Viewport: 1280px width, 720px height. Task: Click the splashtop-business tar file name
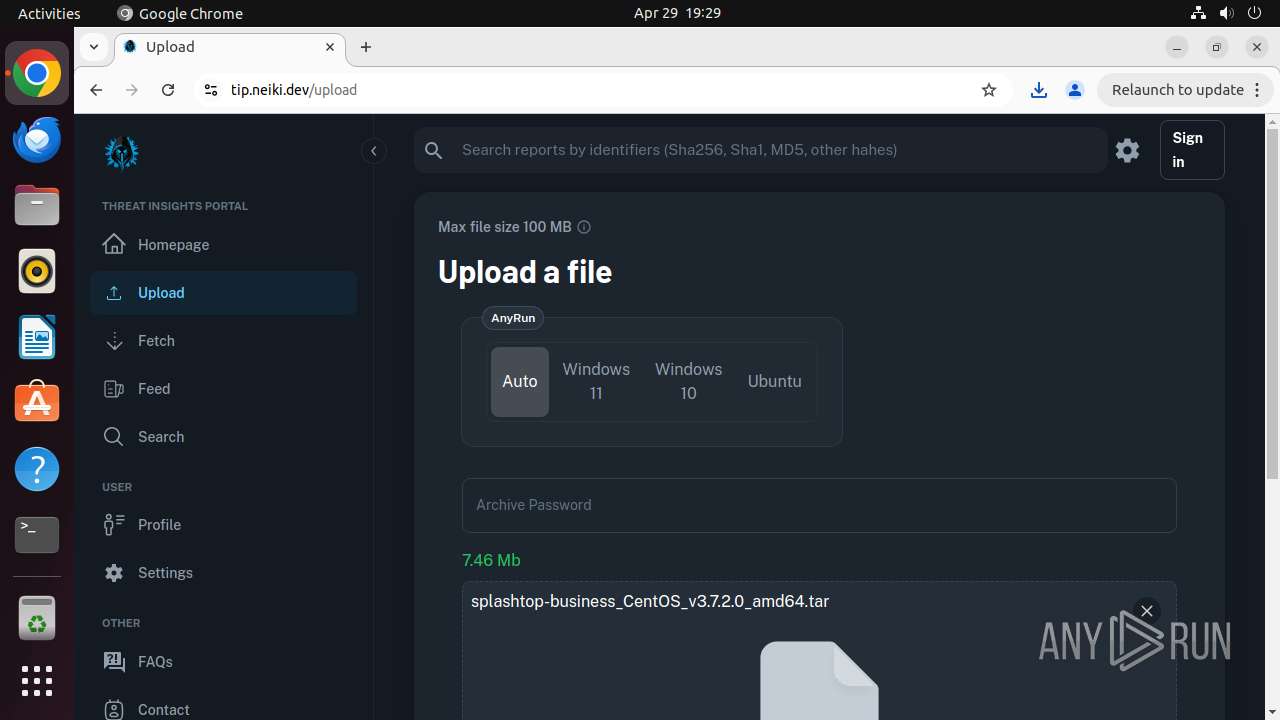tap(650, 601)
